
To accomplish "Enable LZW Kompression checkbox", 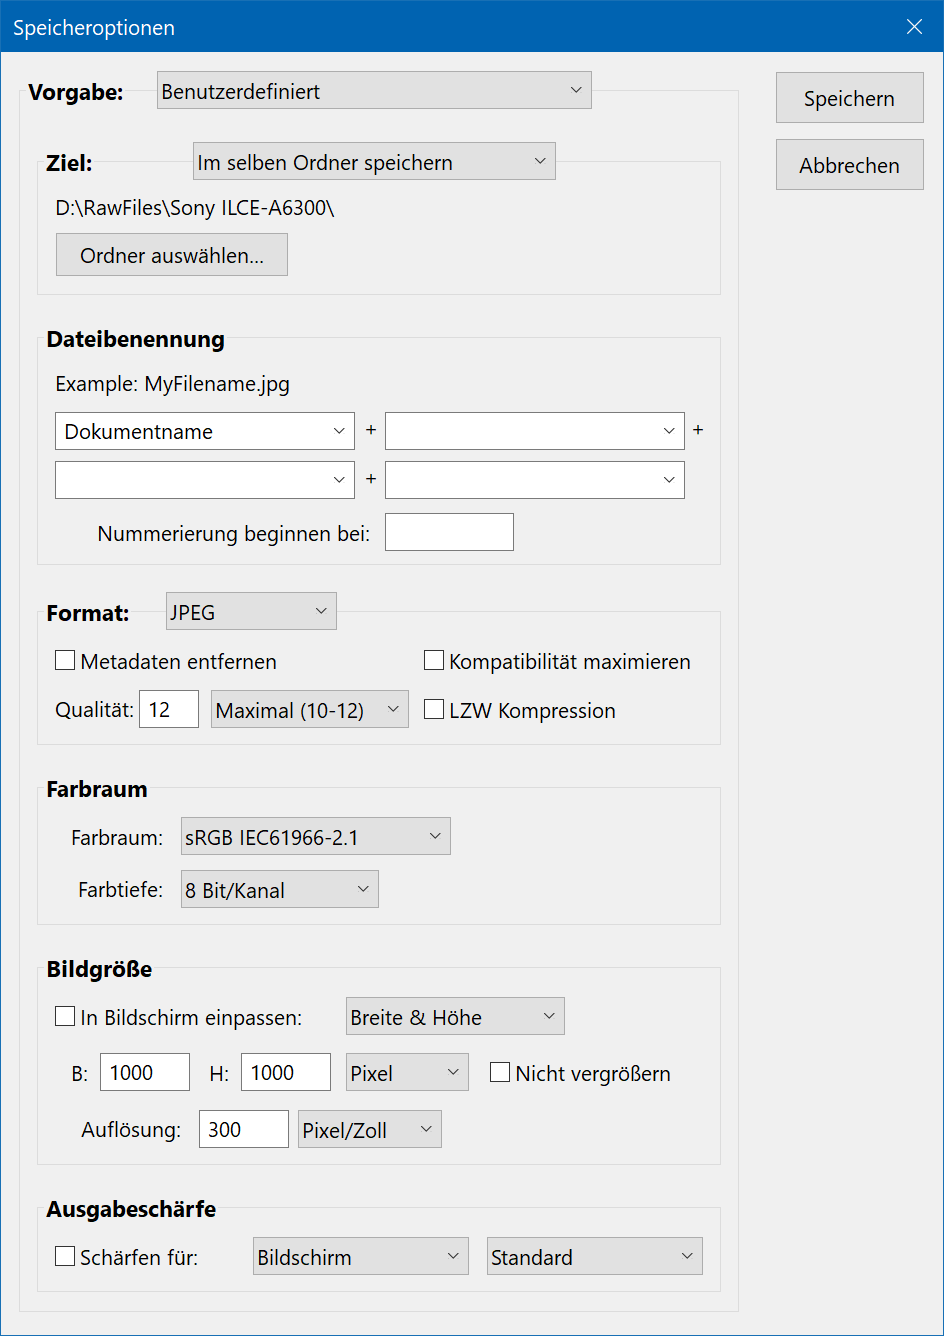I will tap(434, 710).
